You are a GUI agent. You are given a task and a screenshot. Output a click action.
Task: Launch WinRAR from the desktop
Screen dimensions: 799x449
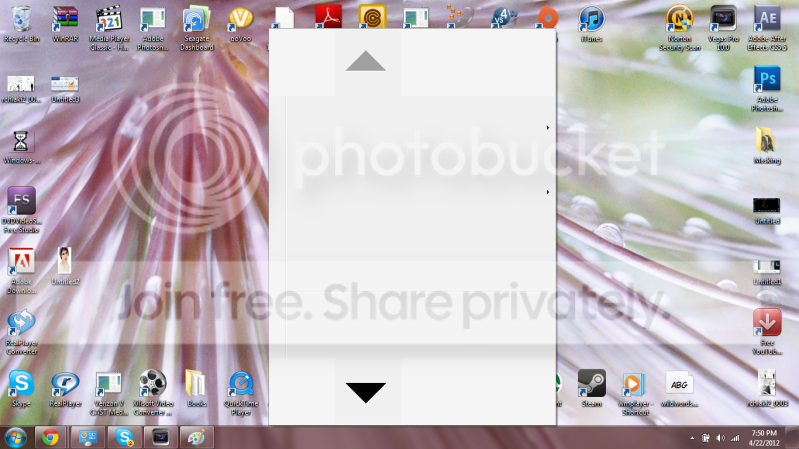tap(65, 24)
